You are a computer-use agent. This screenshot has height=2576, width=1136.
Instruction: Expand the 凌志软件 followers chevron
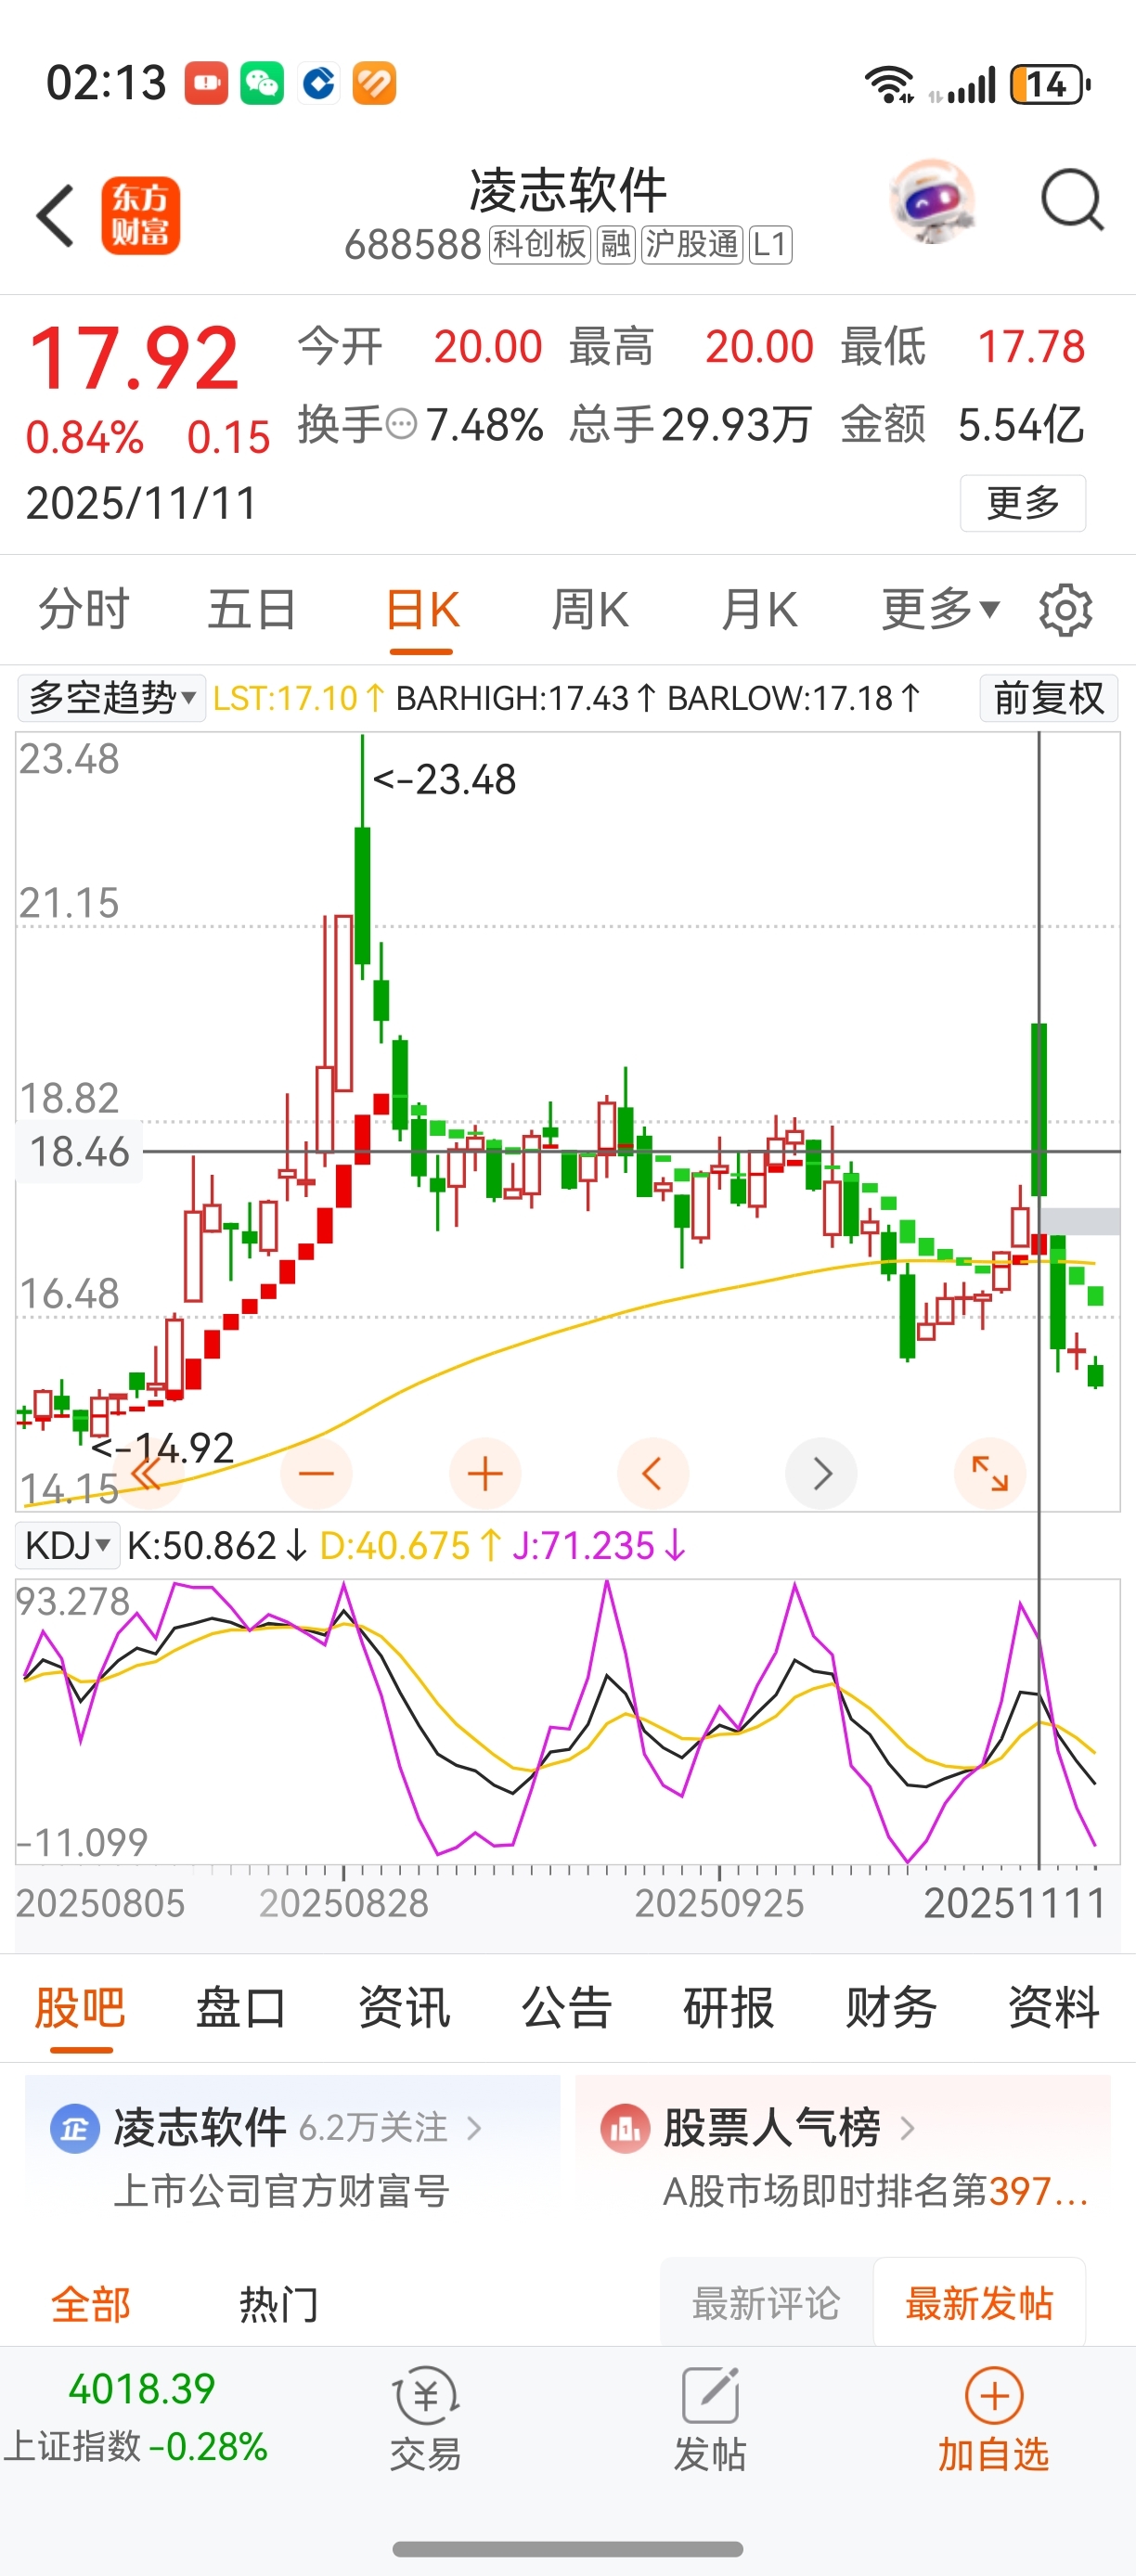tap(474, 2128)
